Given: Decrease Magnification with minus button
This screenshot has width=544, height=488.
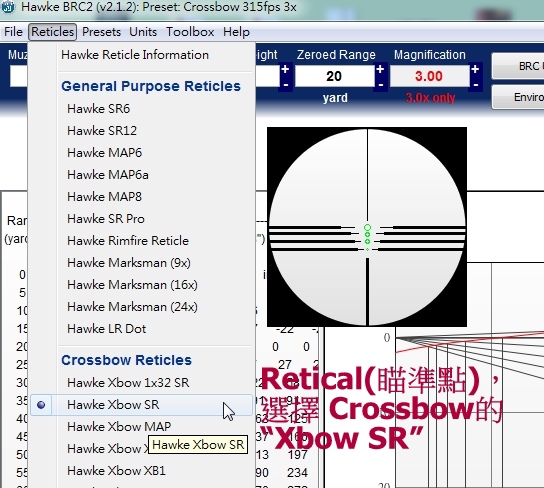Looking at the screenshot, I should click(x=475, y=84).
